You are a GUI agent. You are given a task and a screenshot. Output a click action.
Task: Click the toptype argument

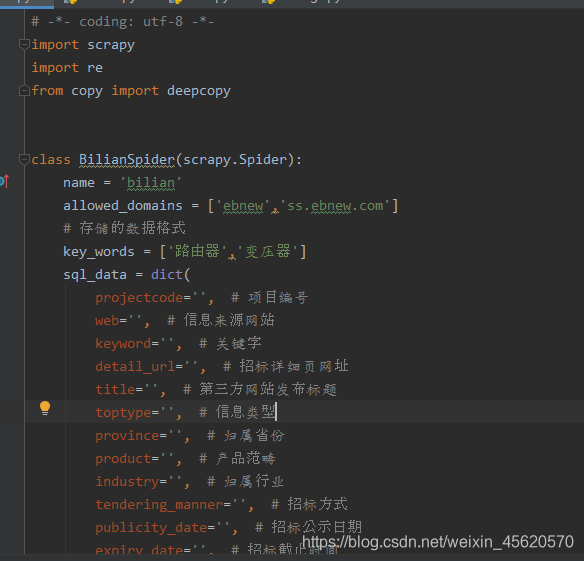click(123, 413)
